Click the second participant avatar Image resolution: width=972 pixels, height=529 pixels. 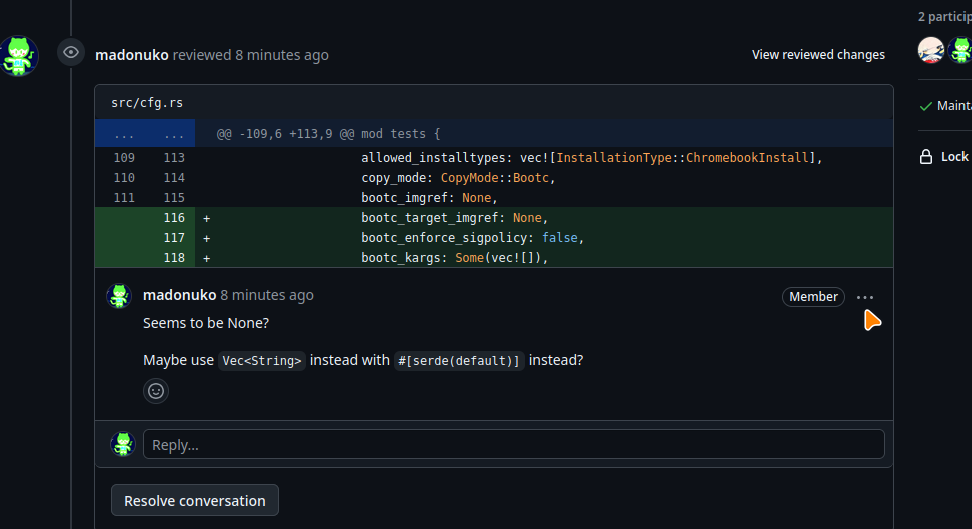coord(960,50)
